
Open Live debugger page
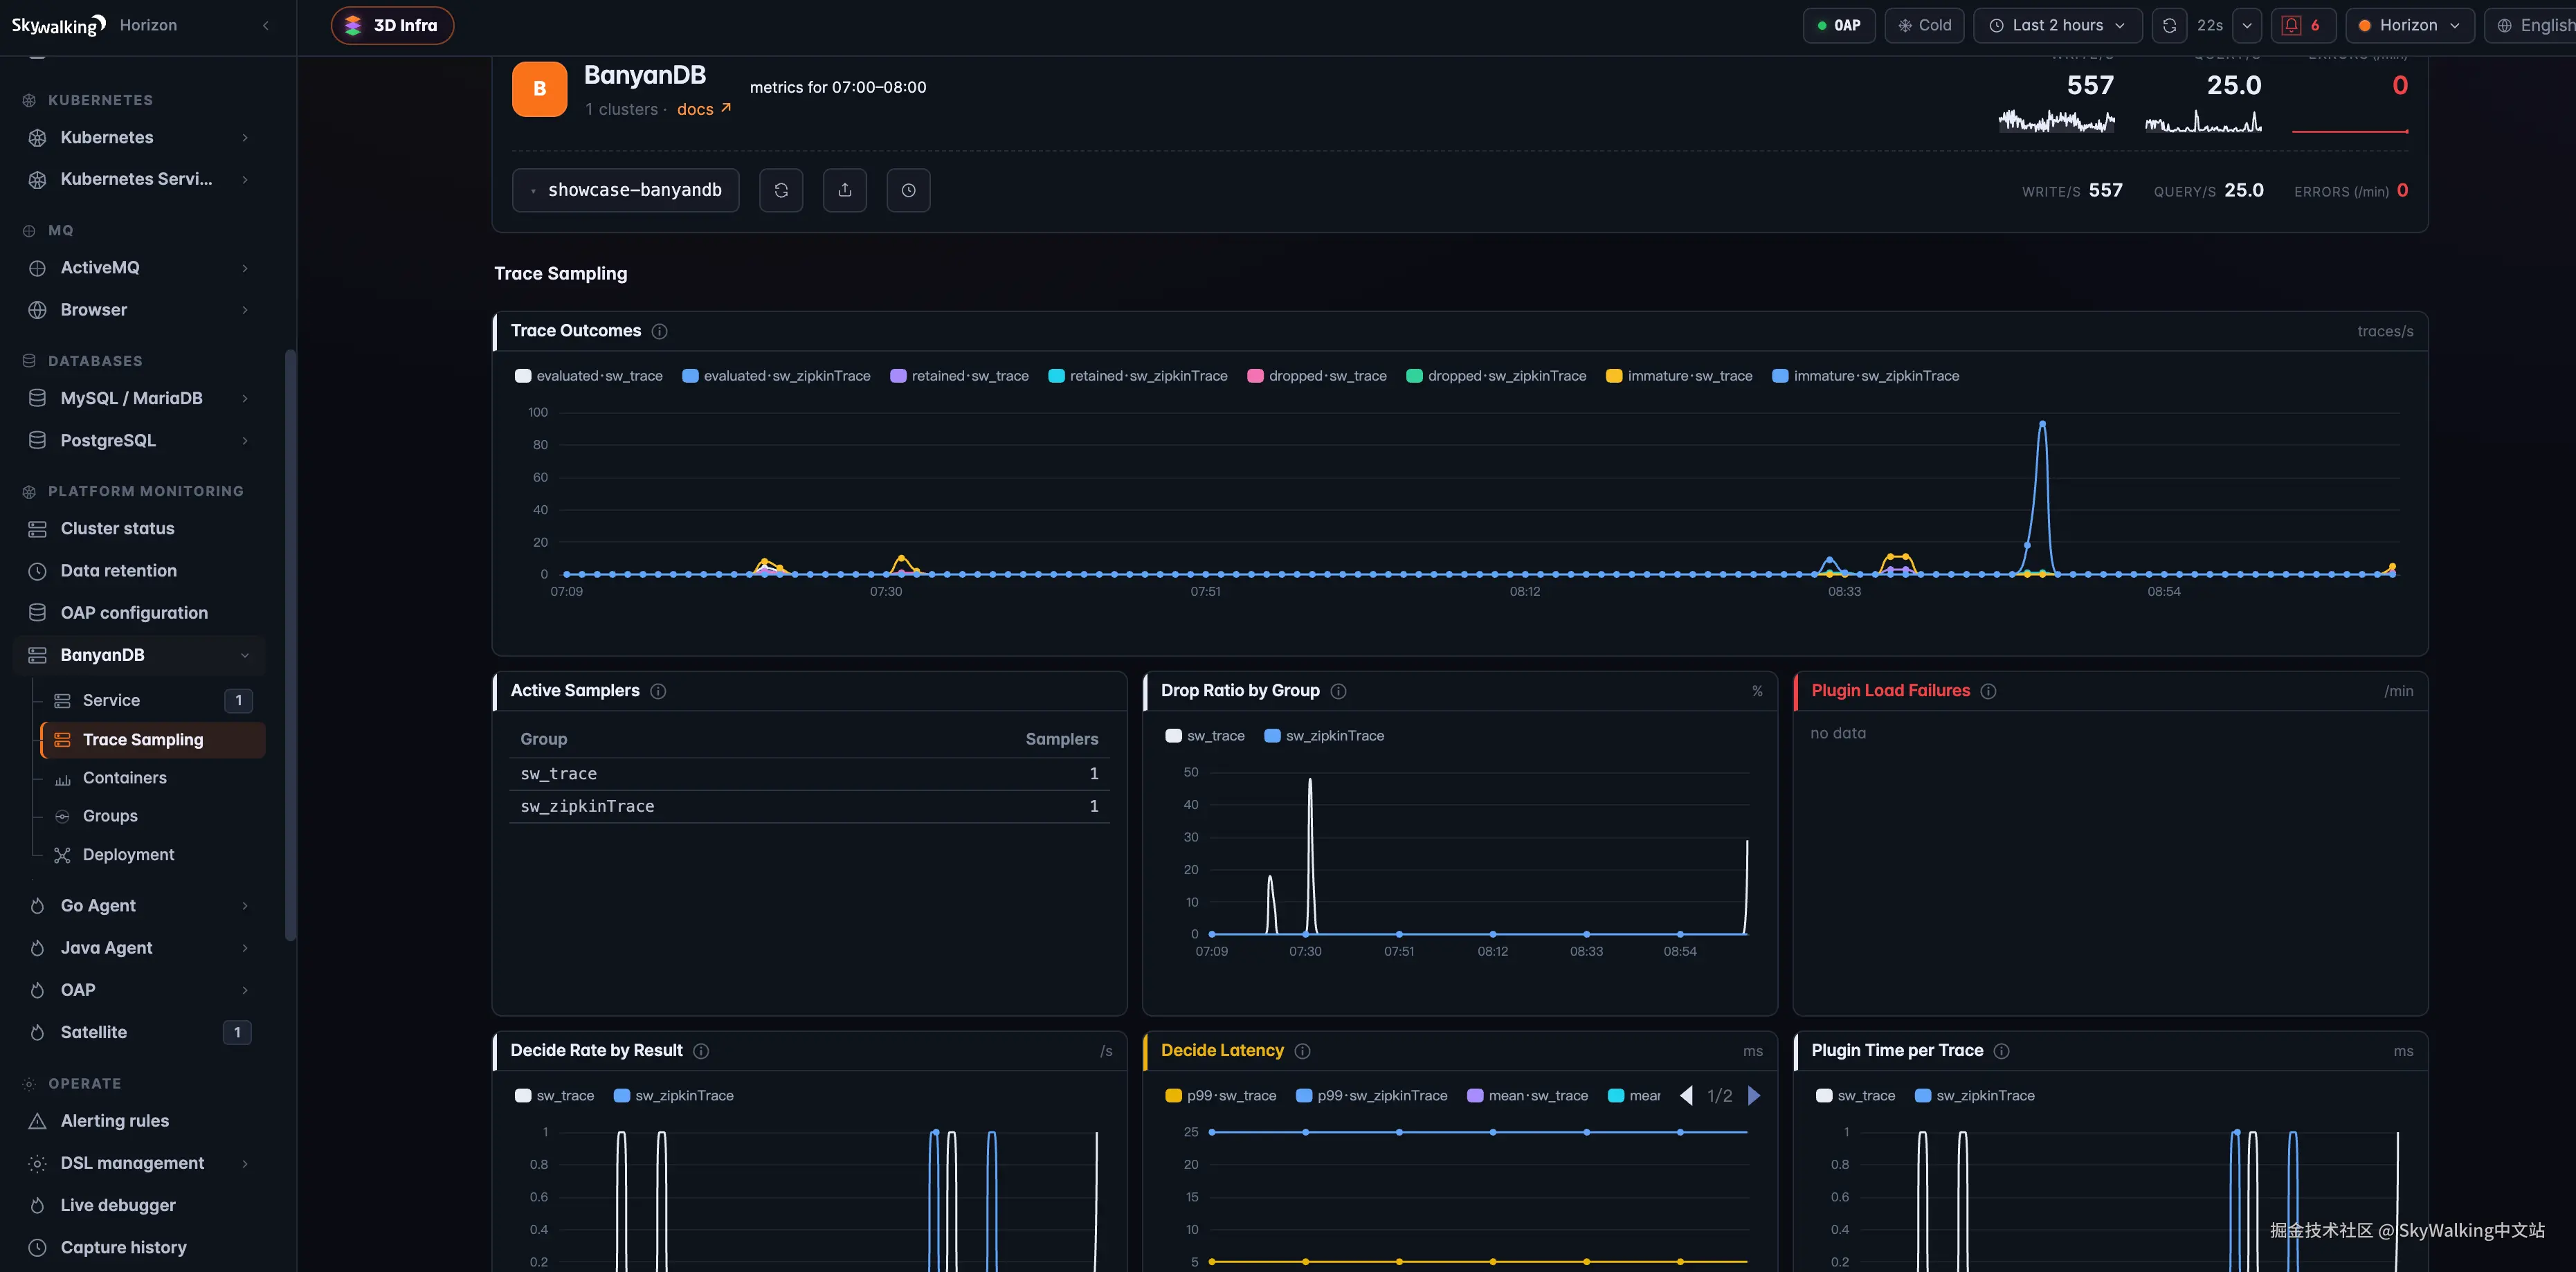[140, 1206]
